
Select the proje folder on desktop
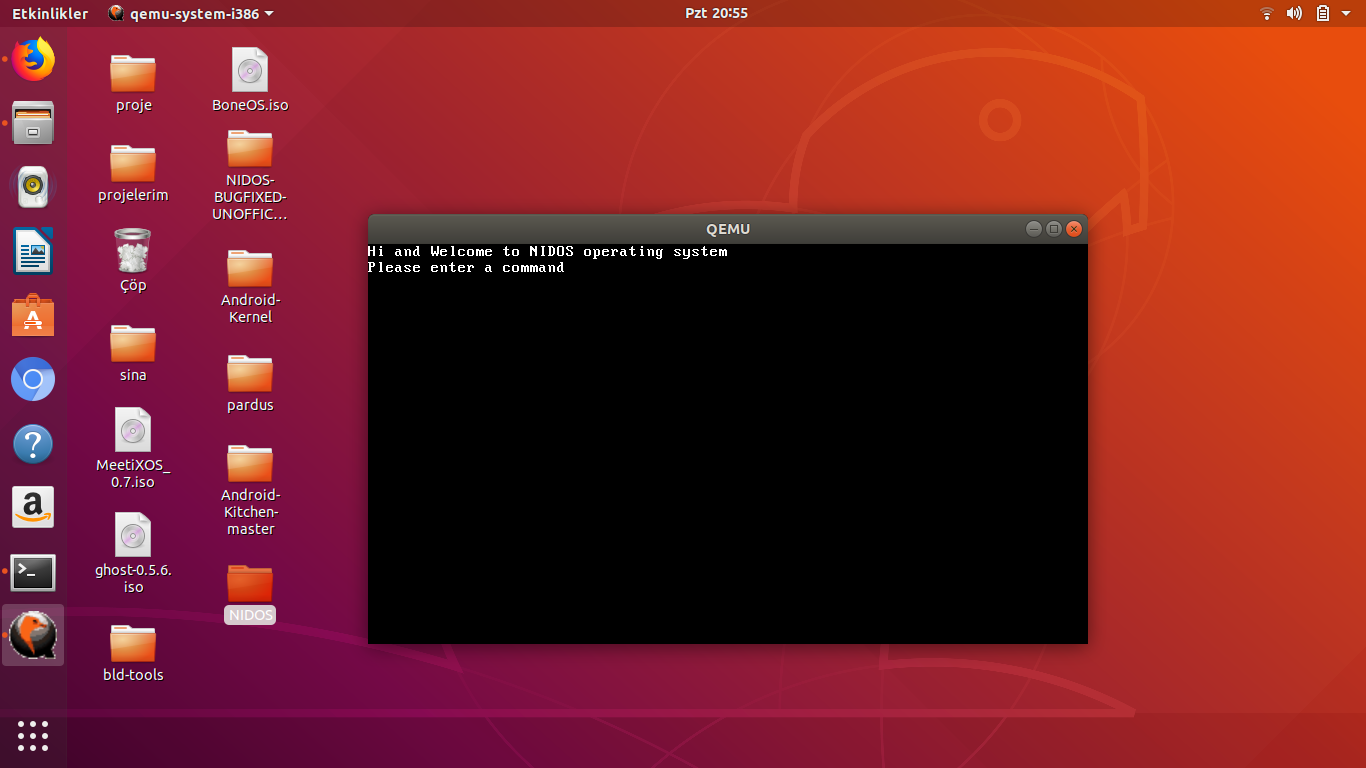tap(133, 83)
